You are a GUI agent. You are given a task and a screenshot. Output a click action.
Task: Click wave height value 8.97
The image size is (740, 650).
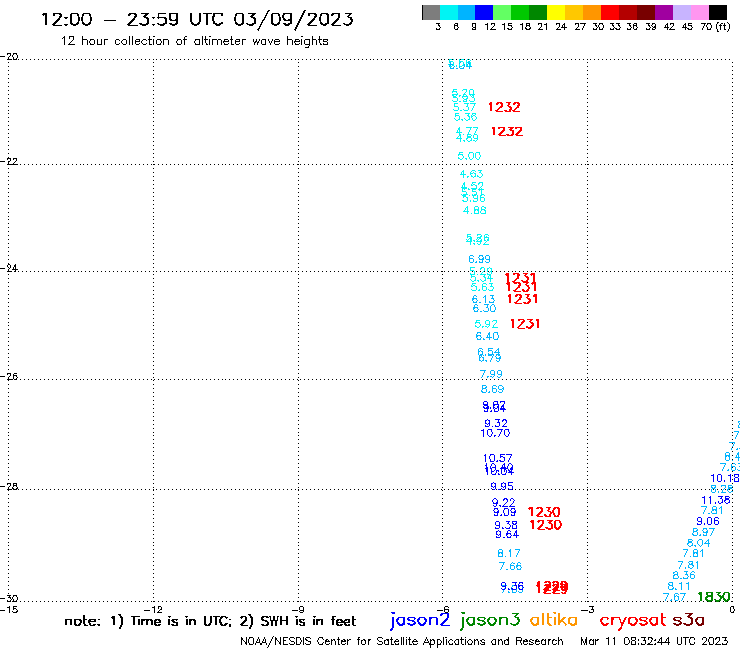703,532
